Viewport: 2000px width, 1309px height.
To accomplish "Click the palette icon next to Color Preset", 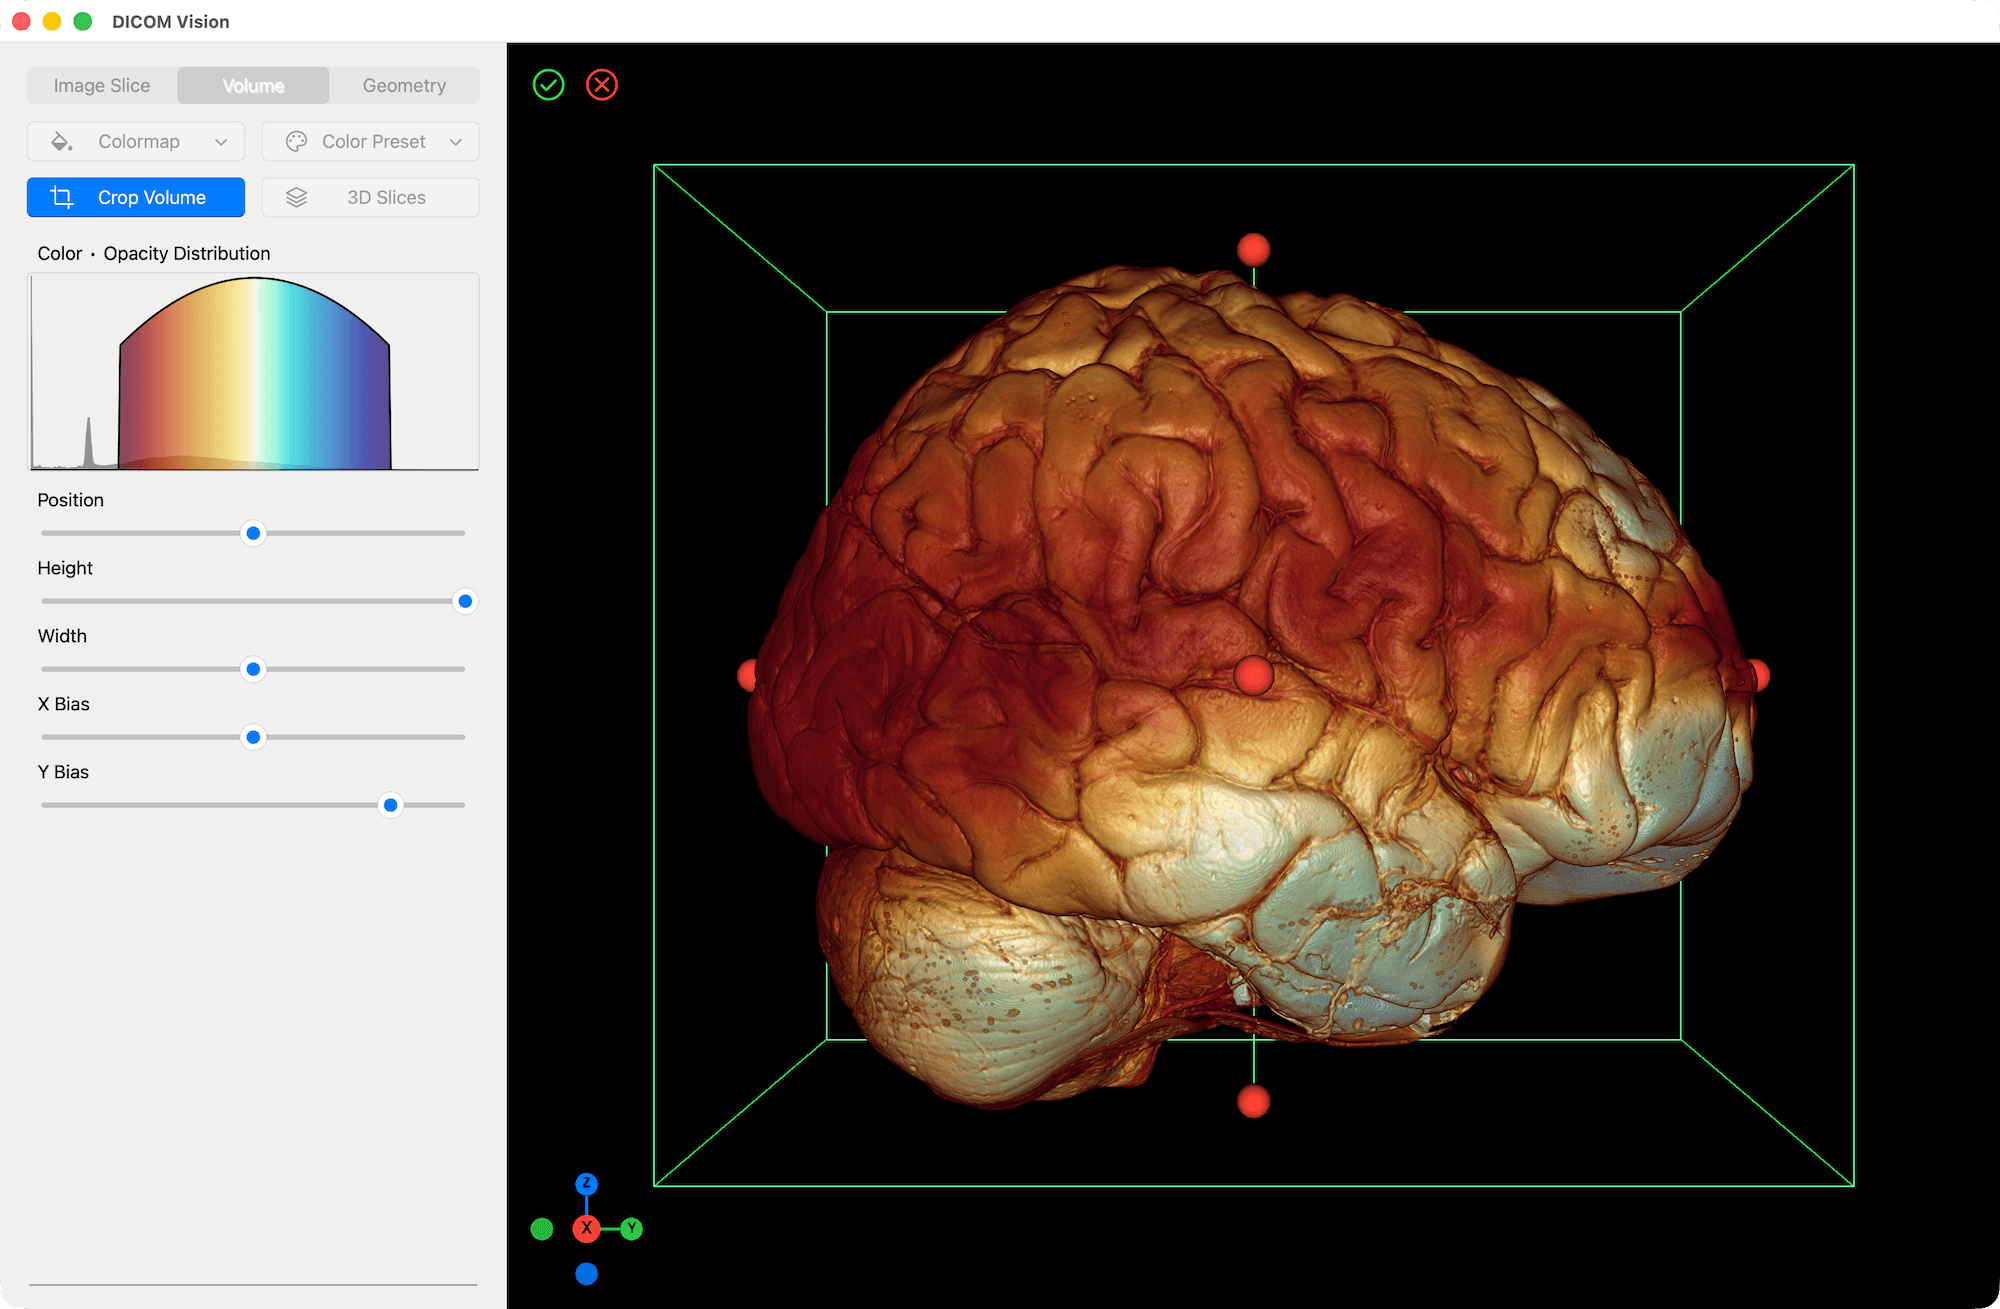I will 295,141.
